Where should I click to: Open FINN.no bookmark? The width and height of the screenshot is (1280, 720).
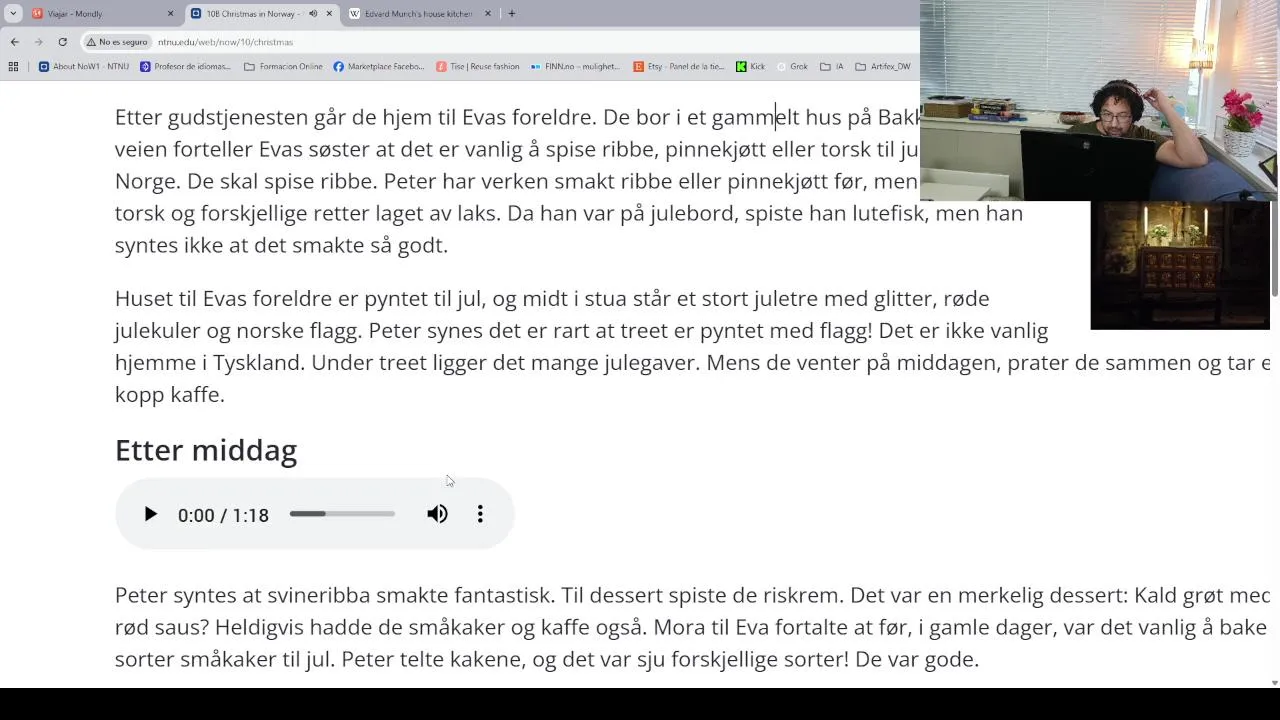575,67
